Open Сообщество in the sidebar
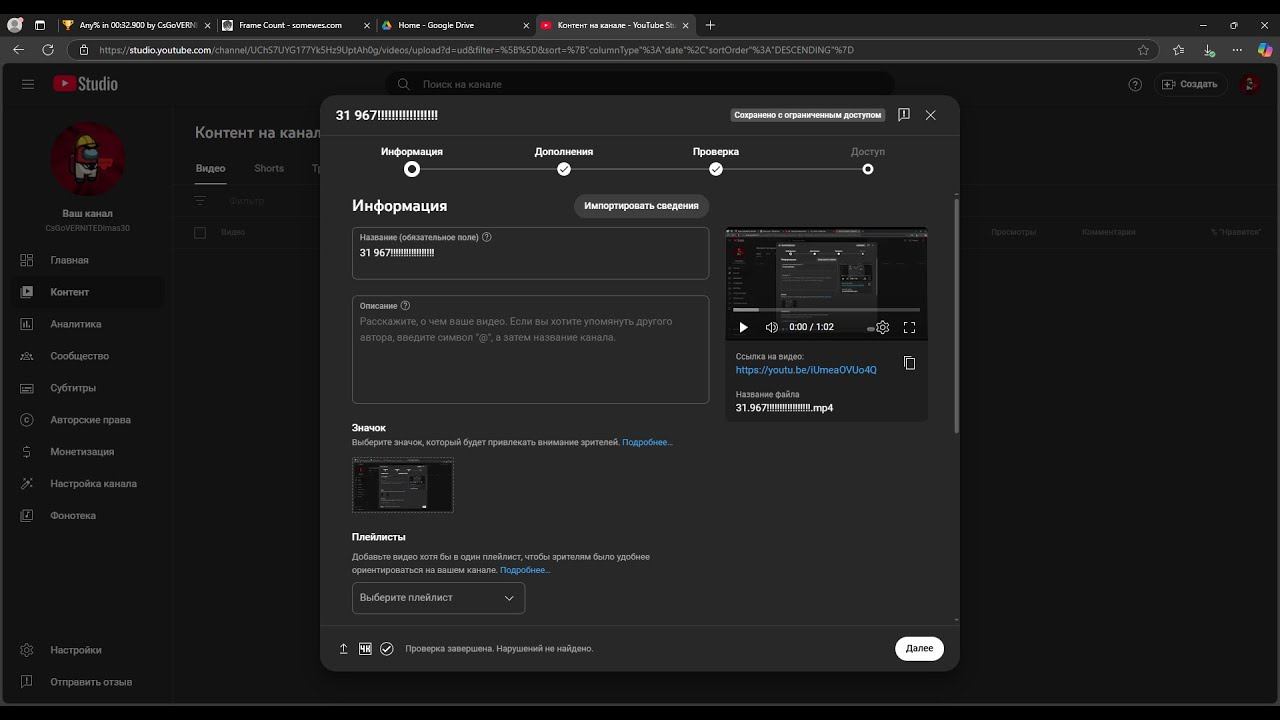Viewport: 1280px width, 720px height. 86,356
